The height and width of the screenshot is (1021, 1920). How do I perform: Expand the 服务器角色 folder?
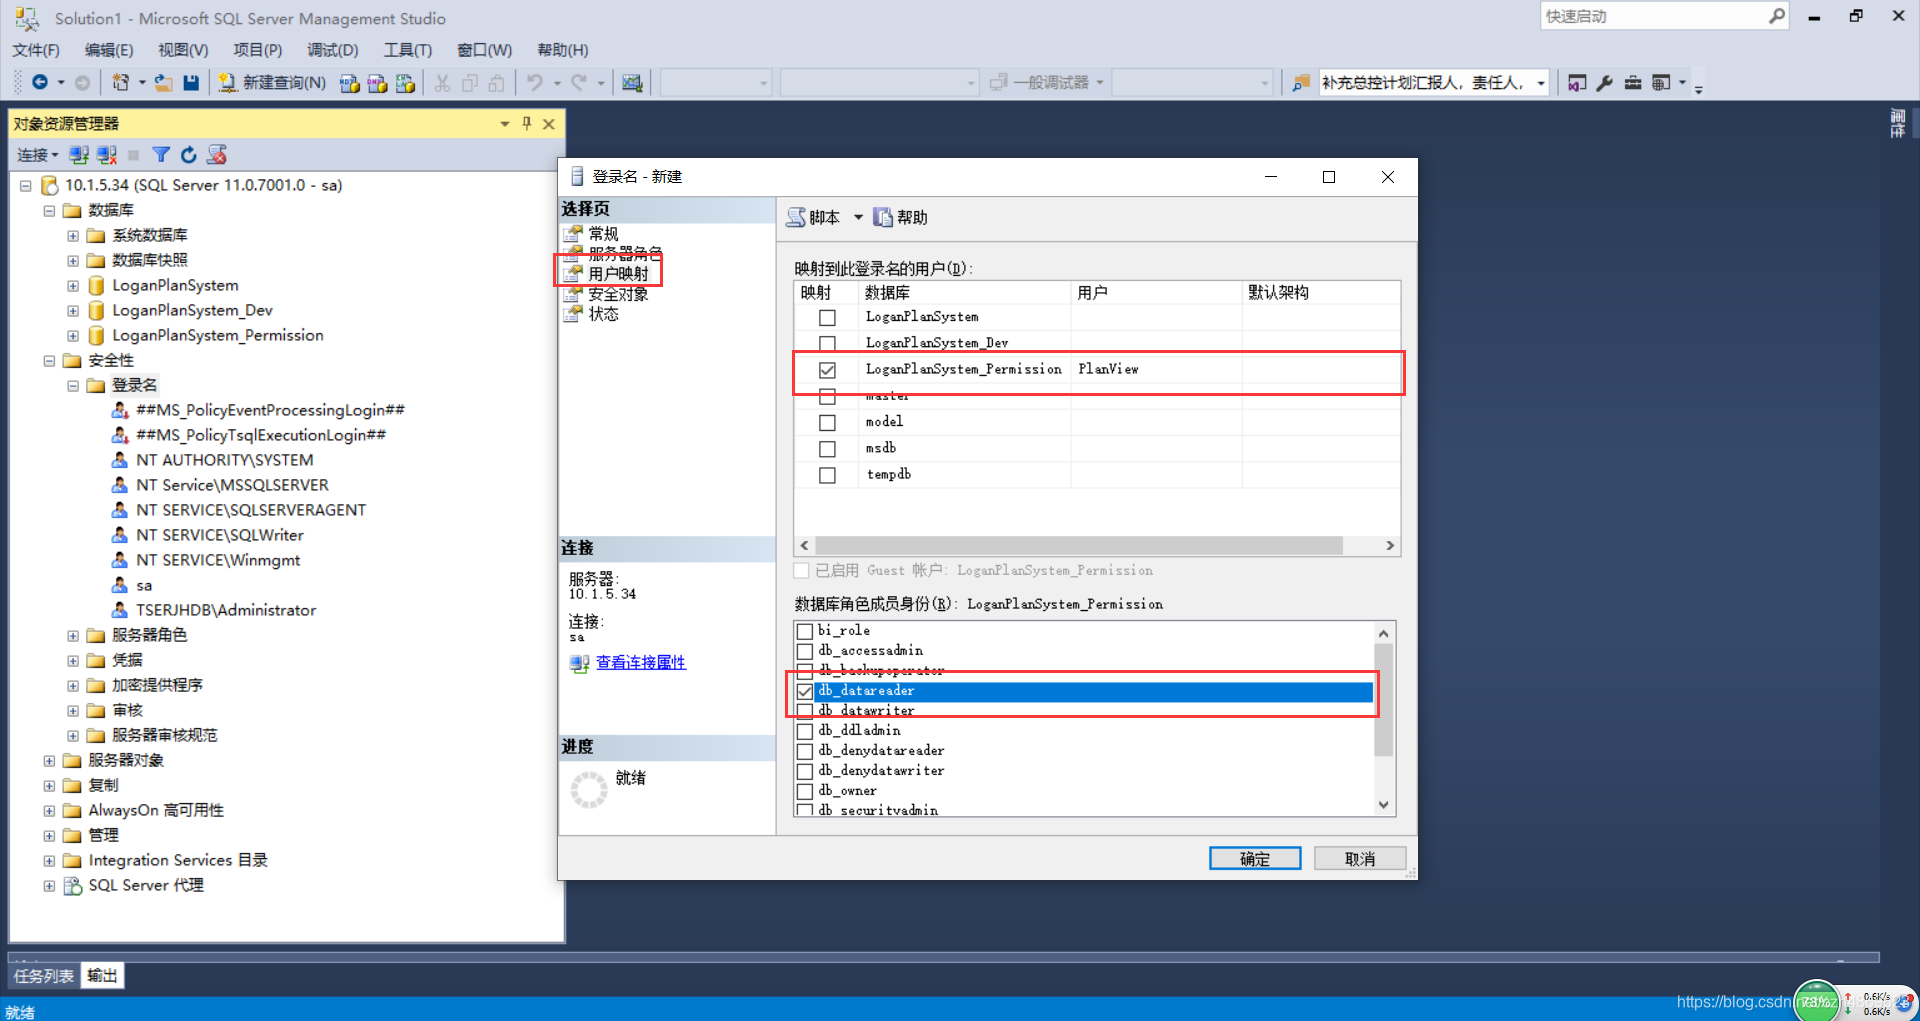click(73, 636)
